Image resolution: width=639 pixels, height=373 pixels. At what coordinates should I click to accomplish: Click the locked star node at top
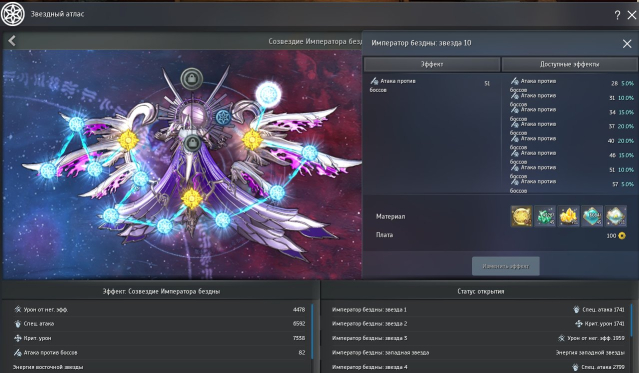coord(192,78)
